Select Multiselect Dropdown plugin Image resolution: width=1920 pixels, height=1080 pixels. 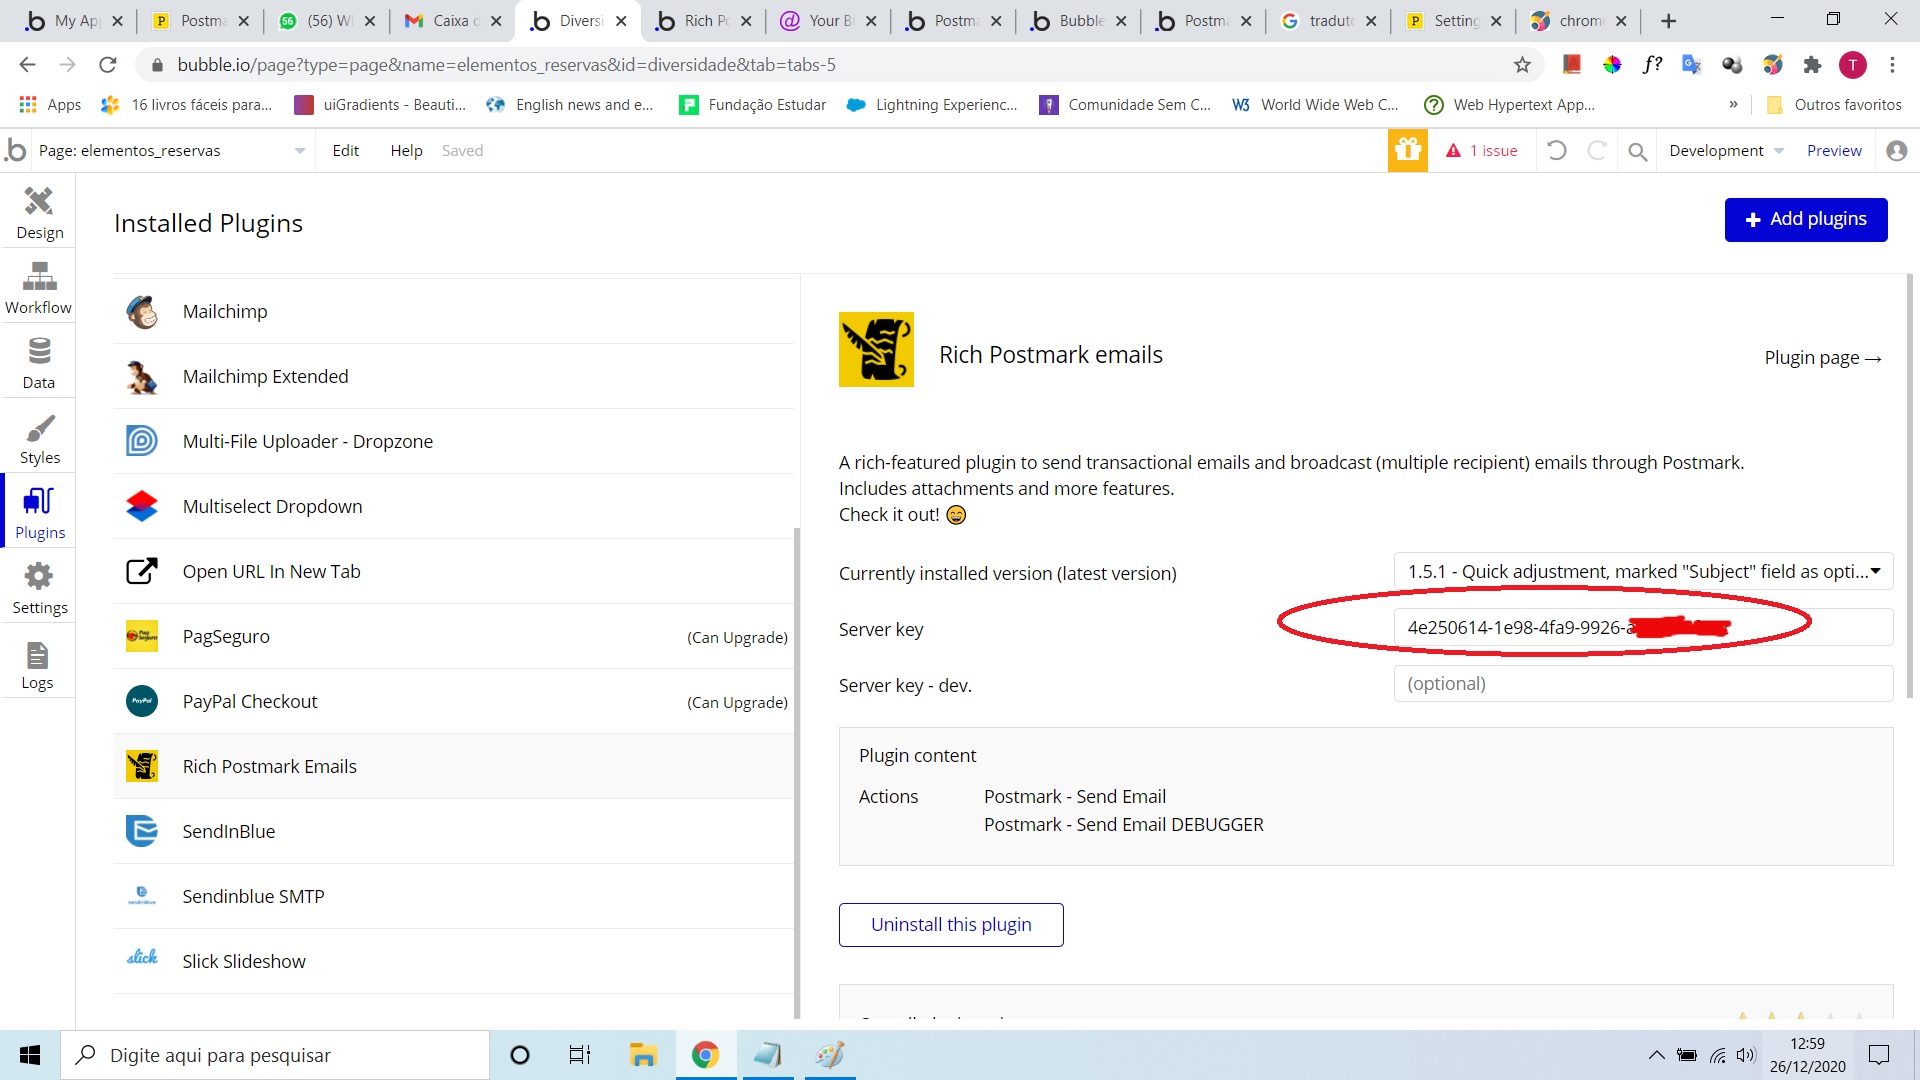point(454,506)
